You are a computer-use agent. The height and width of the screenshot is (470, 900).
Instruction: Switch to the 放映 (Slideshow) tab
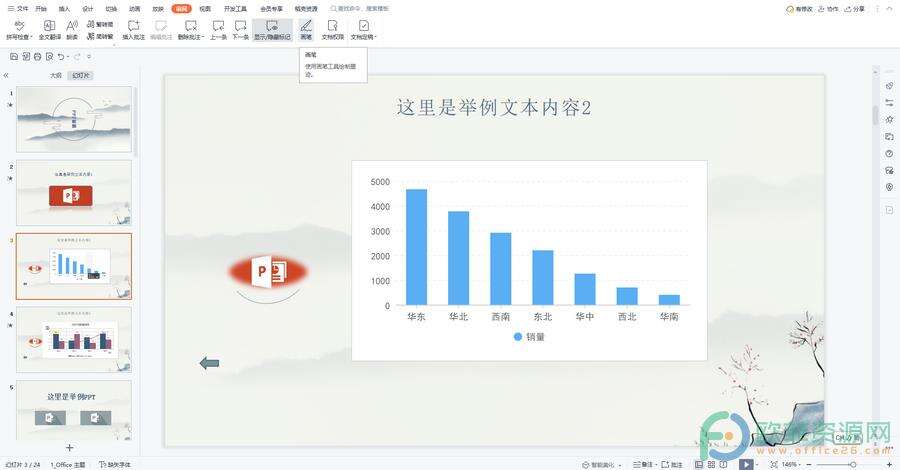158,9
